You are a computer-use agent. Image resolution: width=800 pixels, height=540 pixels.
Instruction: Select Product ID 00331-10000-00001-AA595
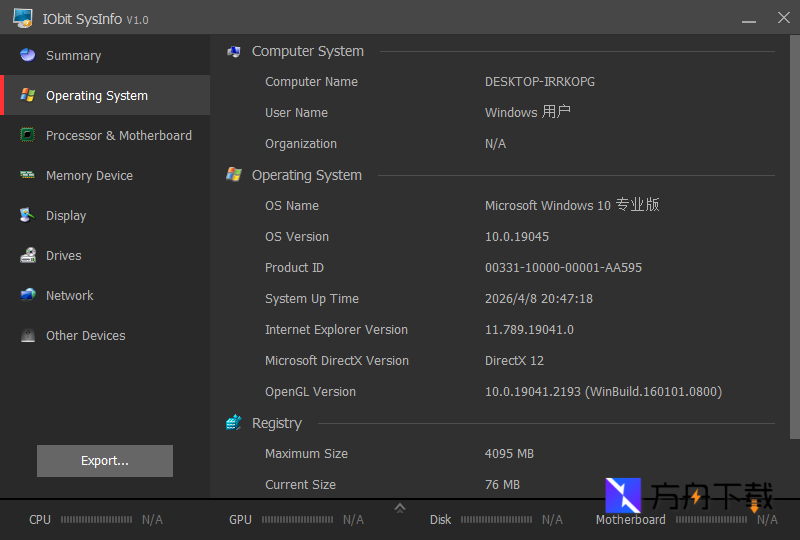(563, 268)
